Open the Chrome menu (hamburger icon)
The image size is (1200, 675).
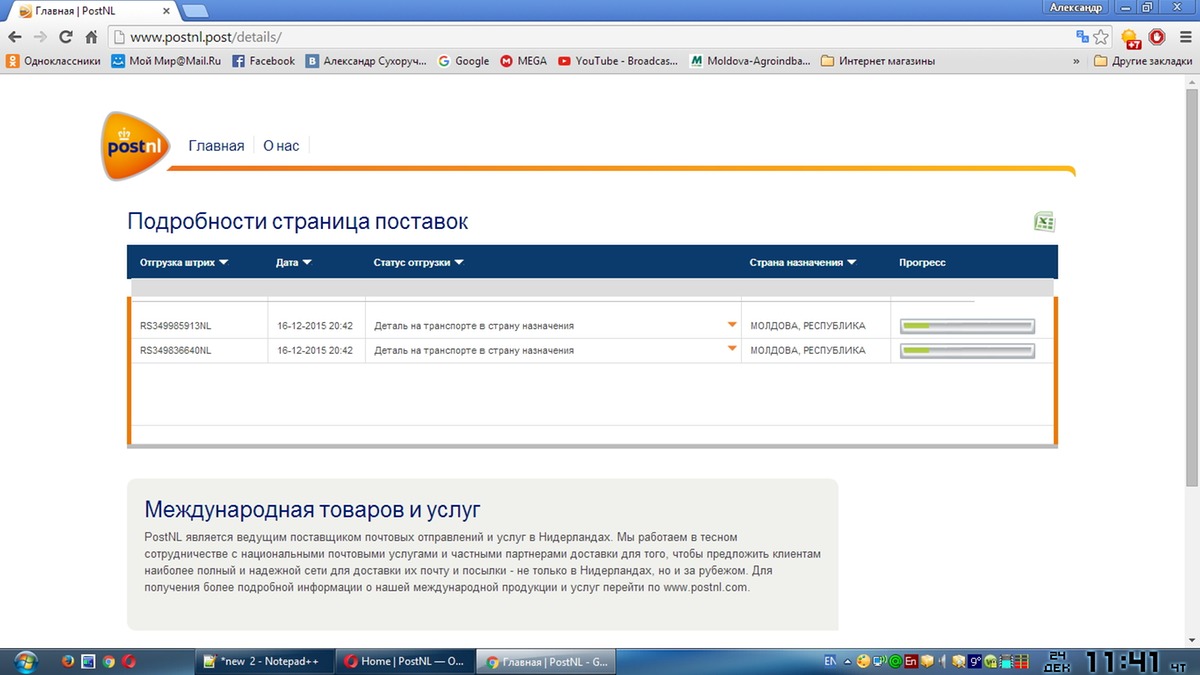[1185, 37]
